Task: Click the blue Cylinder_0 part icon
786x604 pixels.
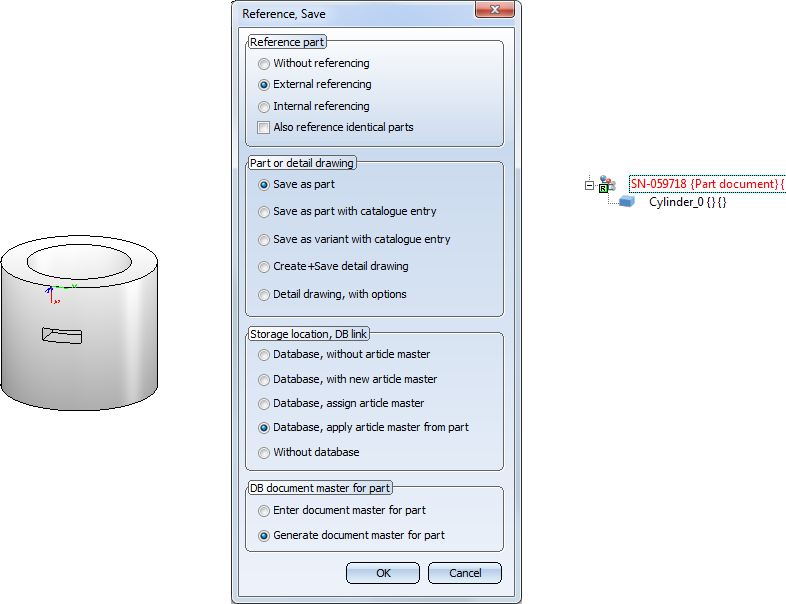Action: pos(627,202)
